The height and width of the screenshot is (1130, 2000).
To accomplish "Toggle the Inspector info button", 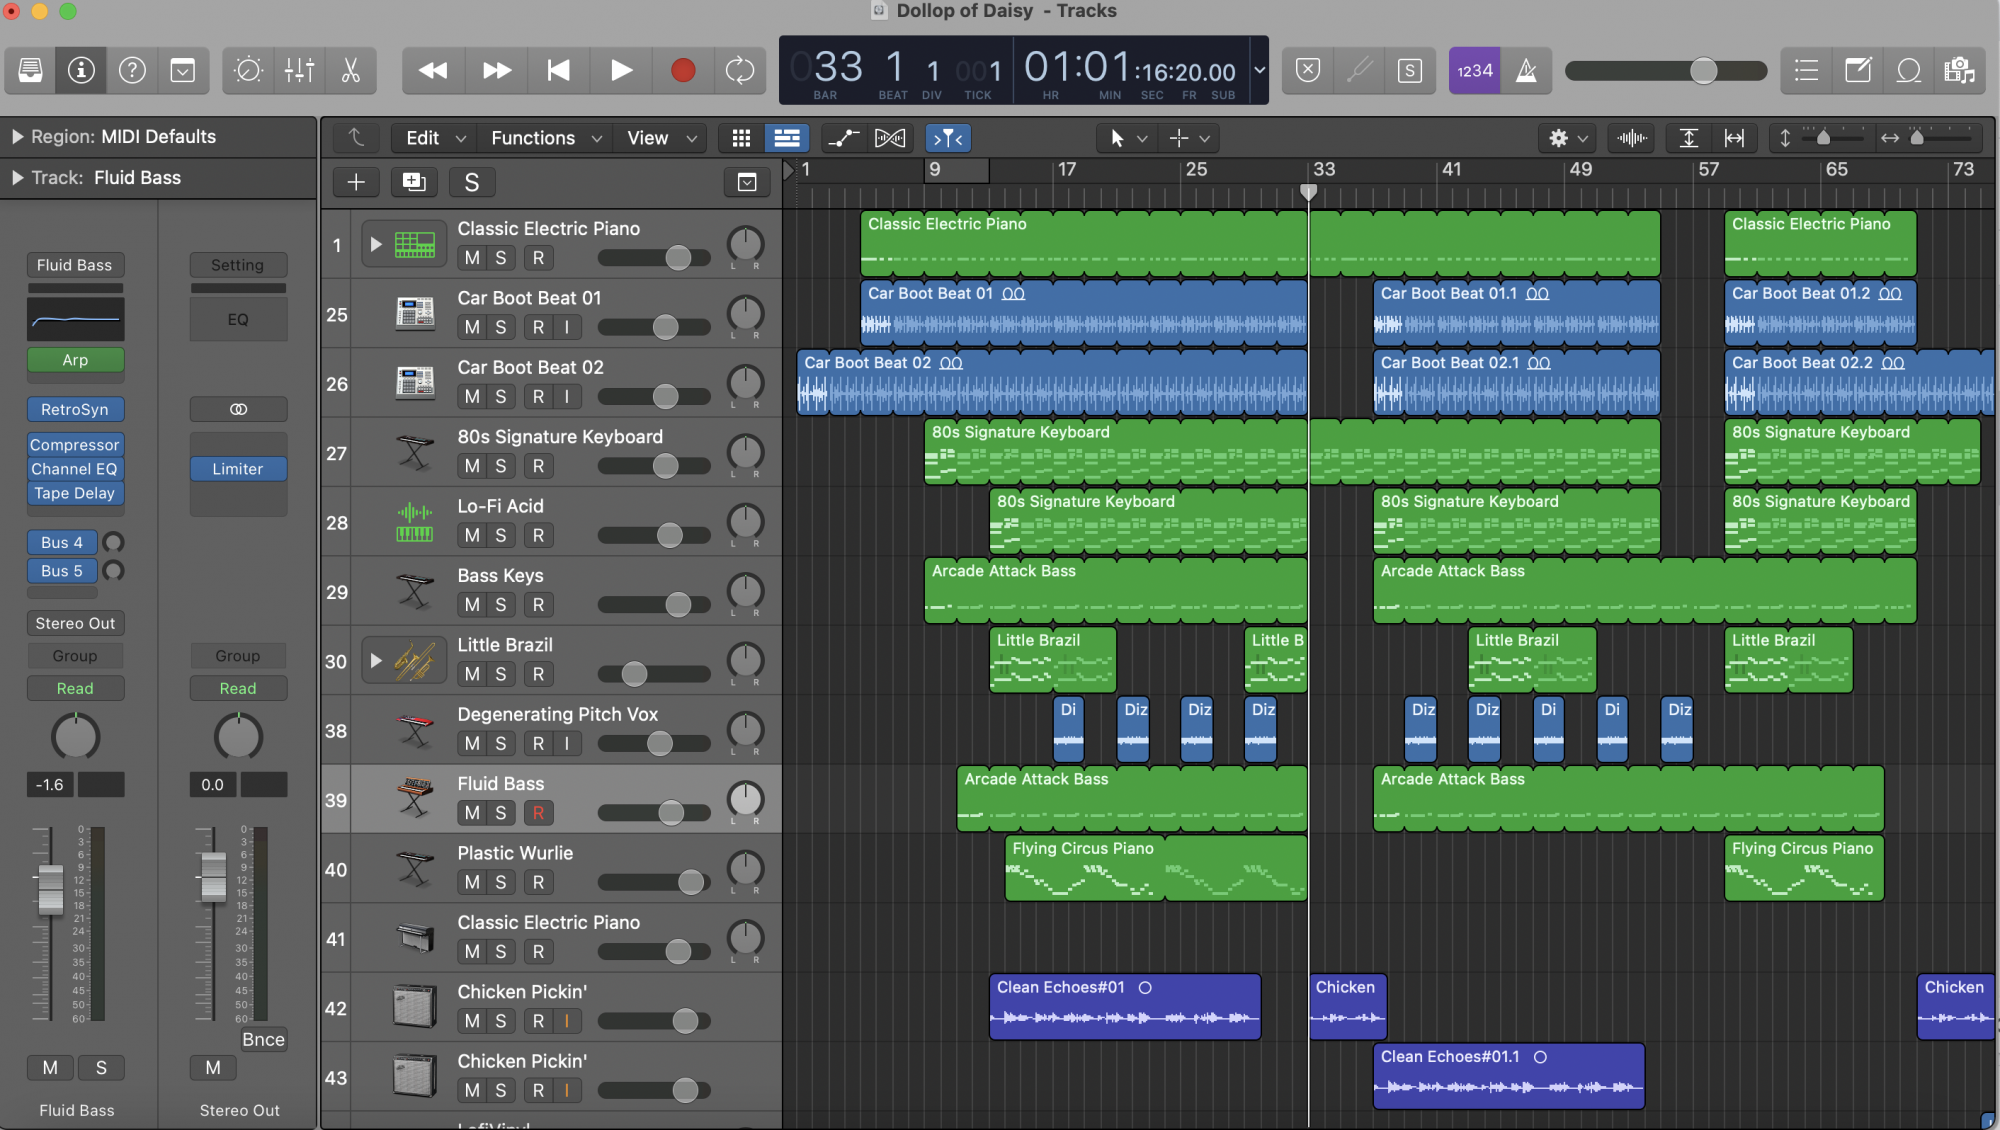I will [x=81, y=70].
